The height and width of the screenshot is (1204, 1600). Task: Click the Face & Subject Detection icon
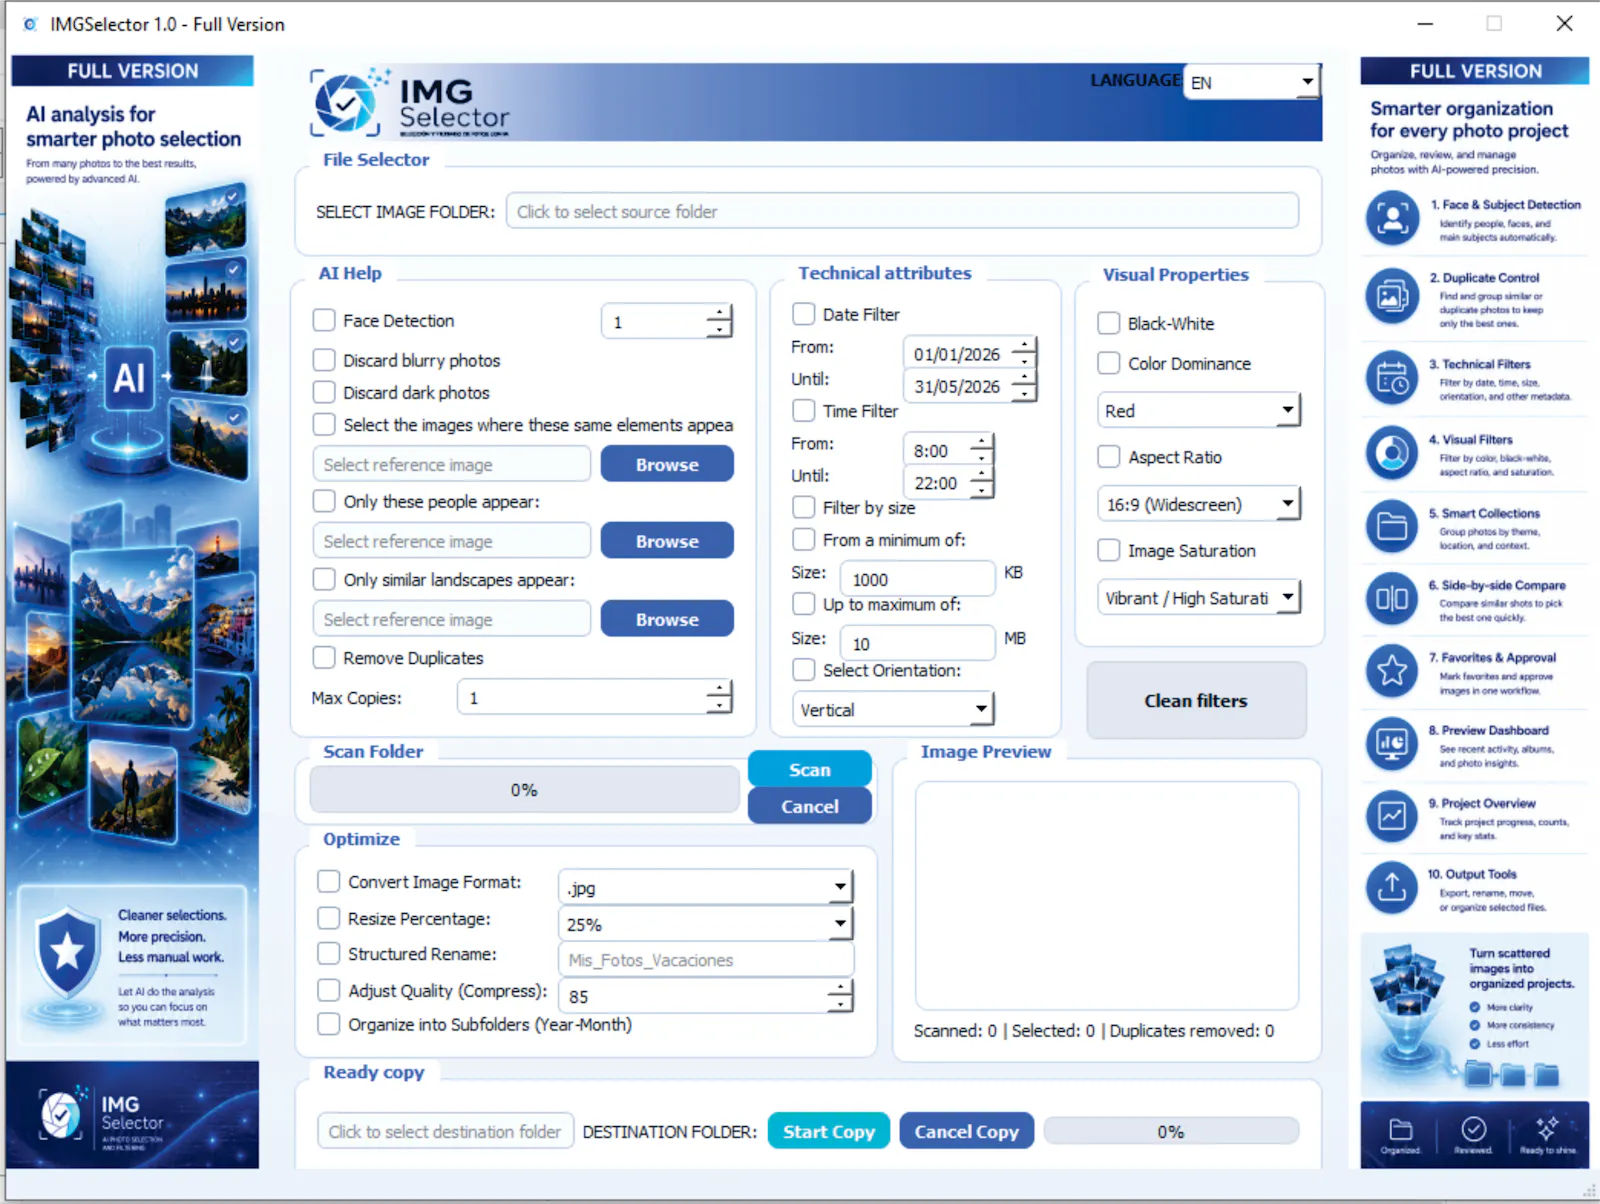[x=1392, y=218]
